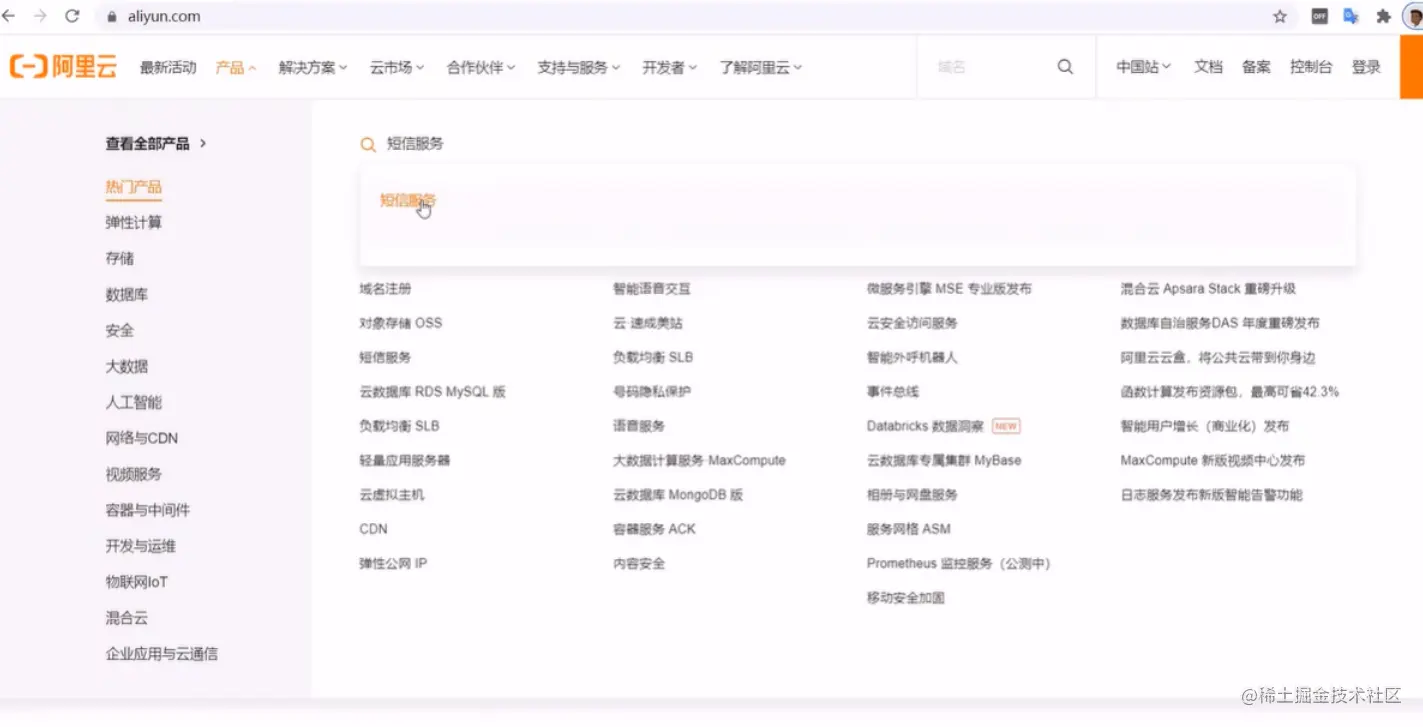The width and height of the screenshot is (1423, 727).
Task: Open the browser profile avatar
Action: click(x=1412, y=16)
